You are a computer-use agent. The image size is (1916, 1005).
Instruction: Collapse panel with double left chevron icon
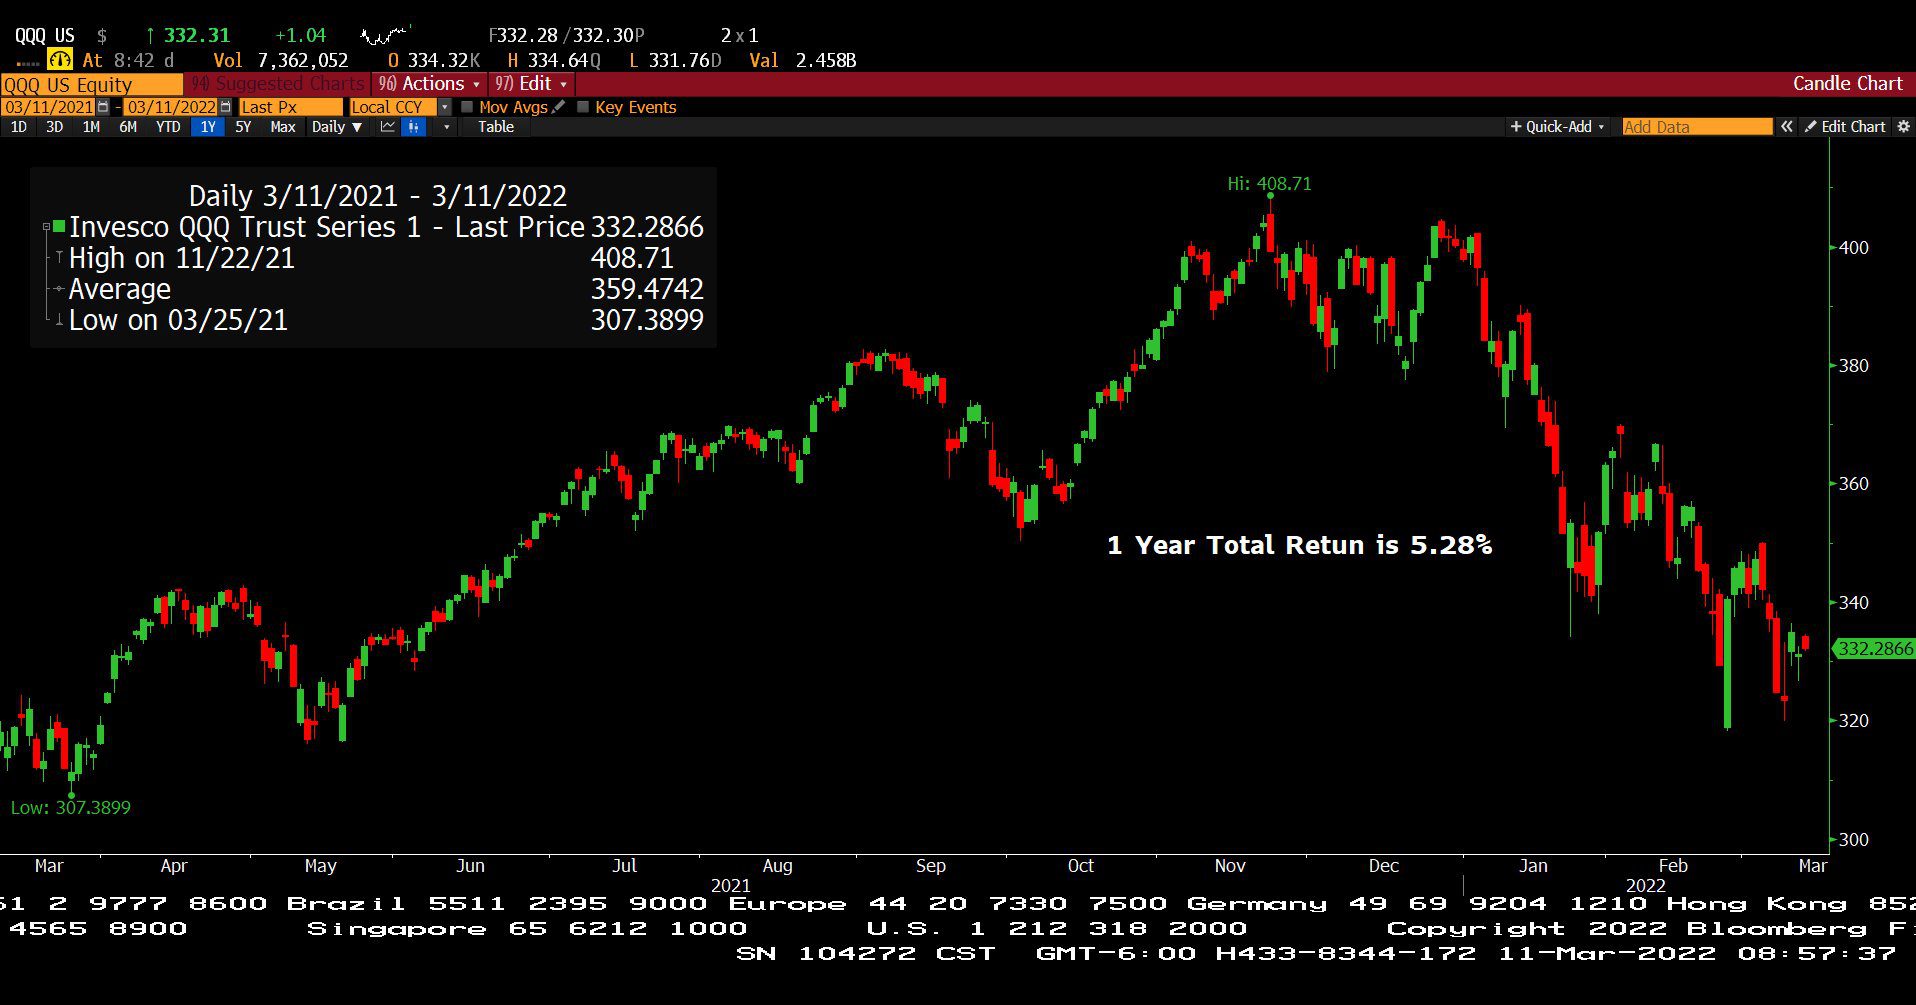tap(1787, 127)
